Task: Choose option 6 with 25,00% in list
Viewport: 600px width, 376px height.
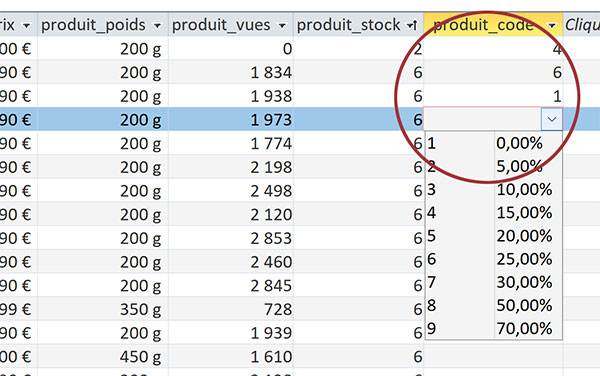Action: 494,259
